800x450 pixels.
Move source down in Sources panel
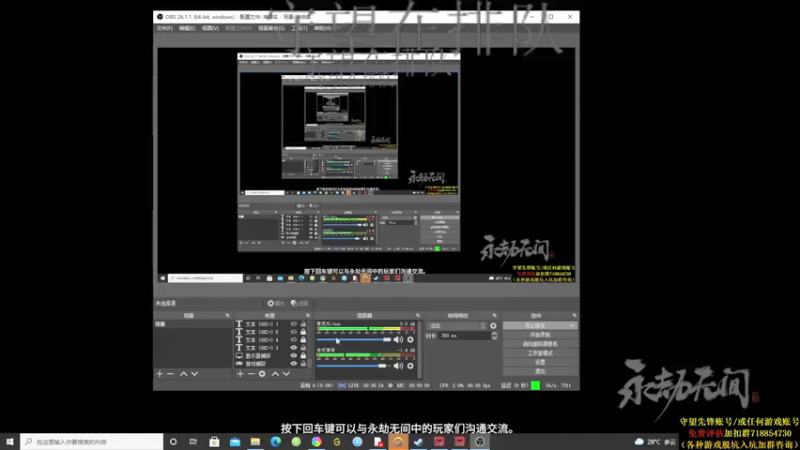[286, 374]
